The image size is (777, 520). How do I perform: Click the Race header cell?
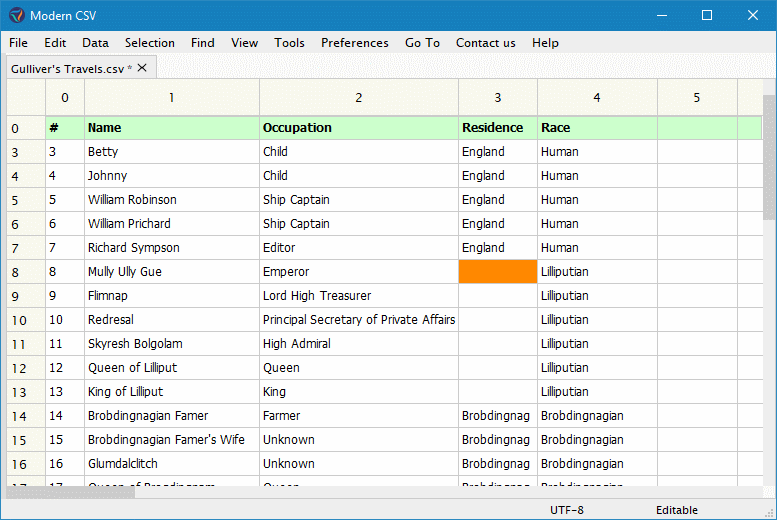point(597,128)
